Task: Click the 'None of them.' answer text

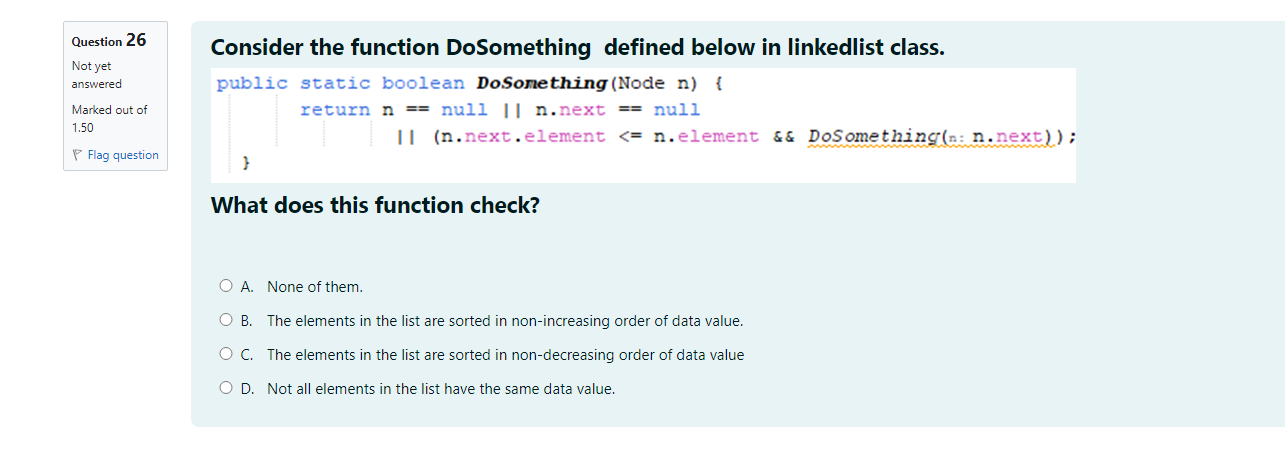Action: [x=315, y=287]
